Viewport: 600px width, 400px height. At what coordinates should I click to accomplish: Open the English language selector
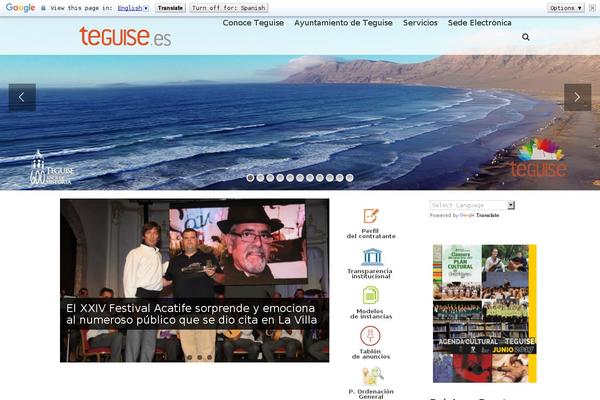pyautogui.click(x=133, y=8)
